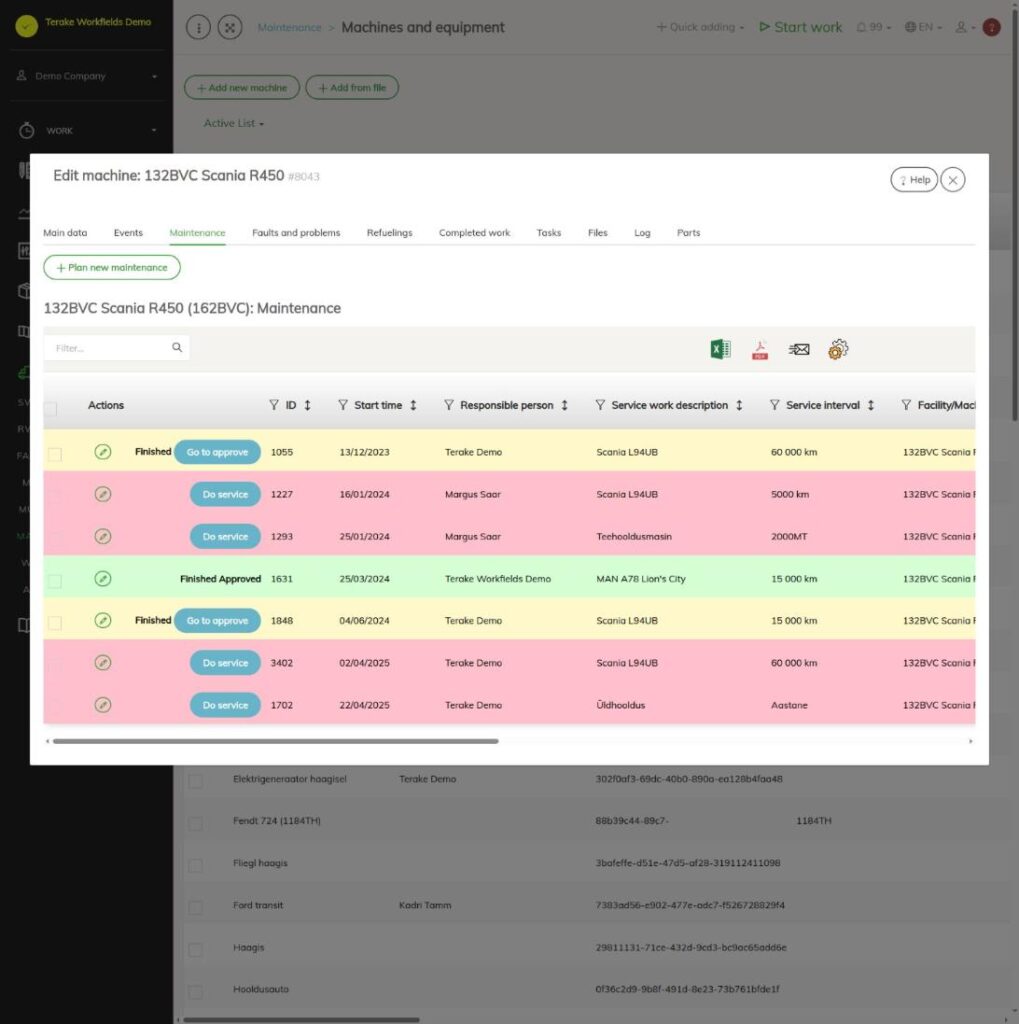Sort by Start time arrows
This screenshot has height=1024, width=1019.
click(413, 405)
